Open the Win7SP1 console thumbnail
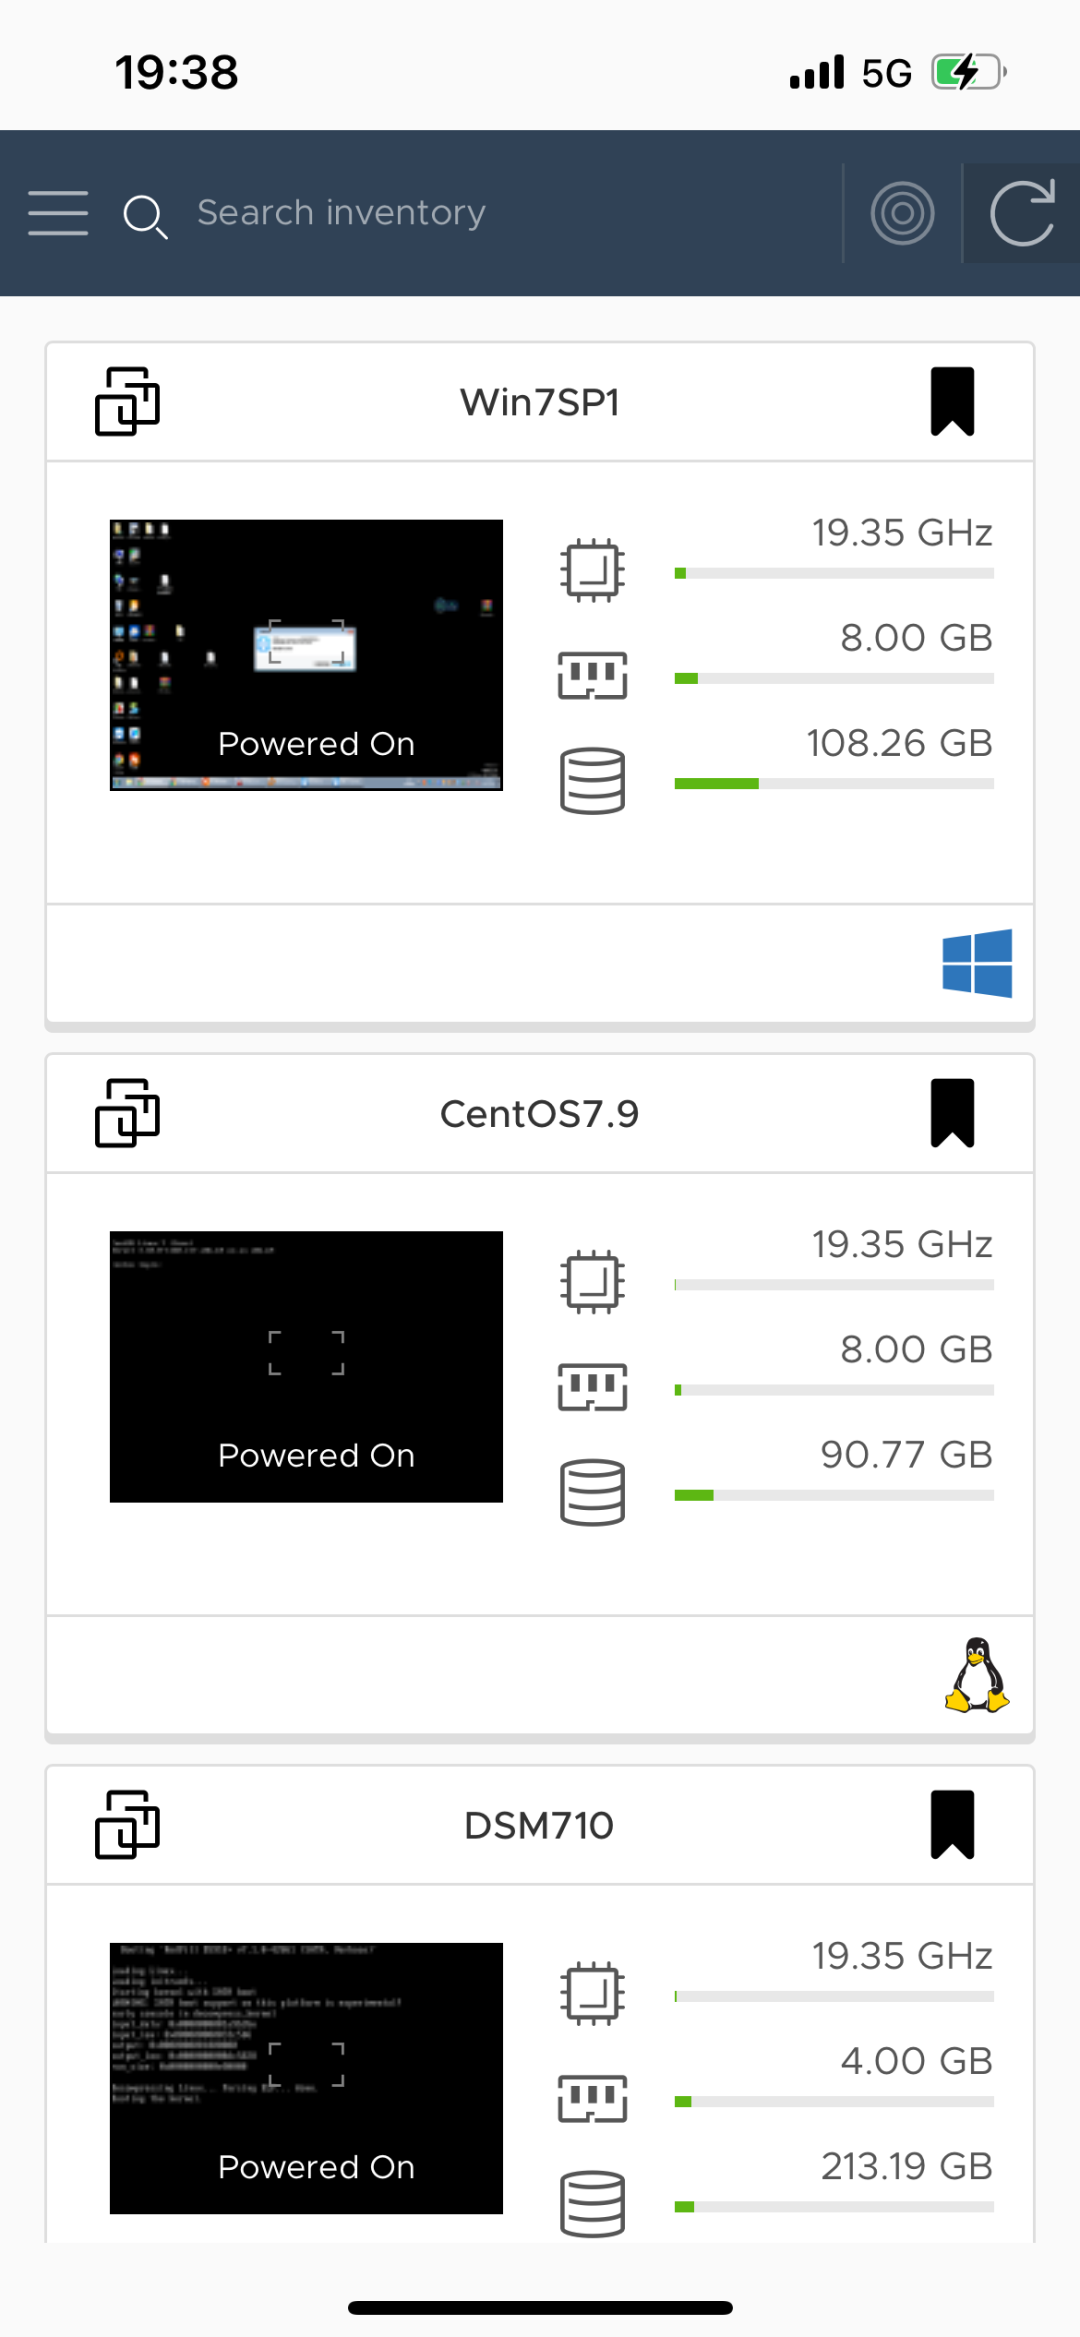1080x2337 pixels. 306,655
